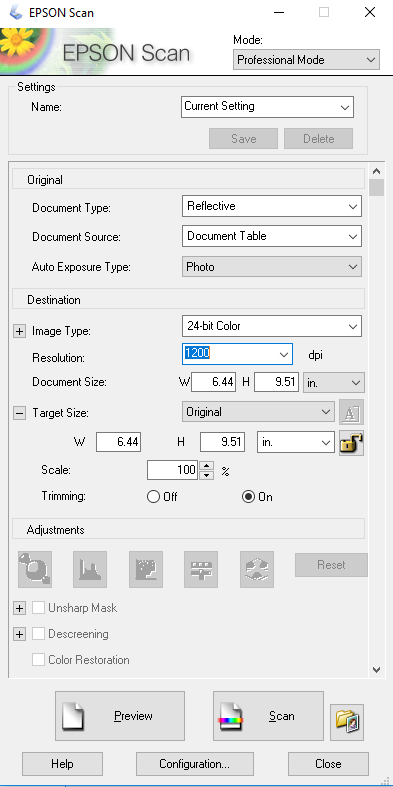Viewport: 393px width, 787px height.
Task: Open the File Save Settings folder icon
Action: [347, 722]
